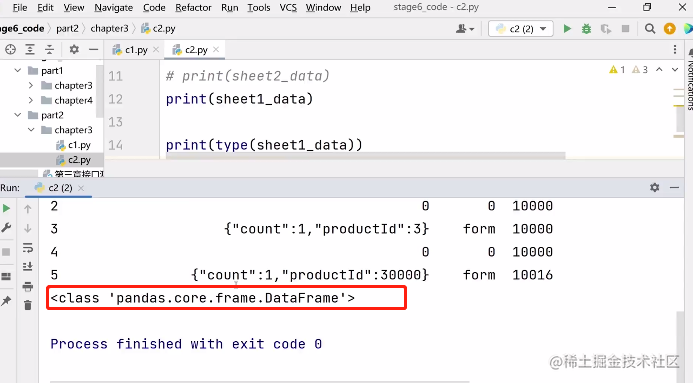Image resolution: width=693 pixels, height=383 pixels.
Task: Click the c2.py breadcrumb
Action: 159,28
